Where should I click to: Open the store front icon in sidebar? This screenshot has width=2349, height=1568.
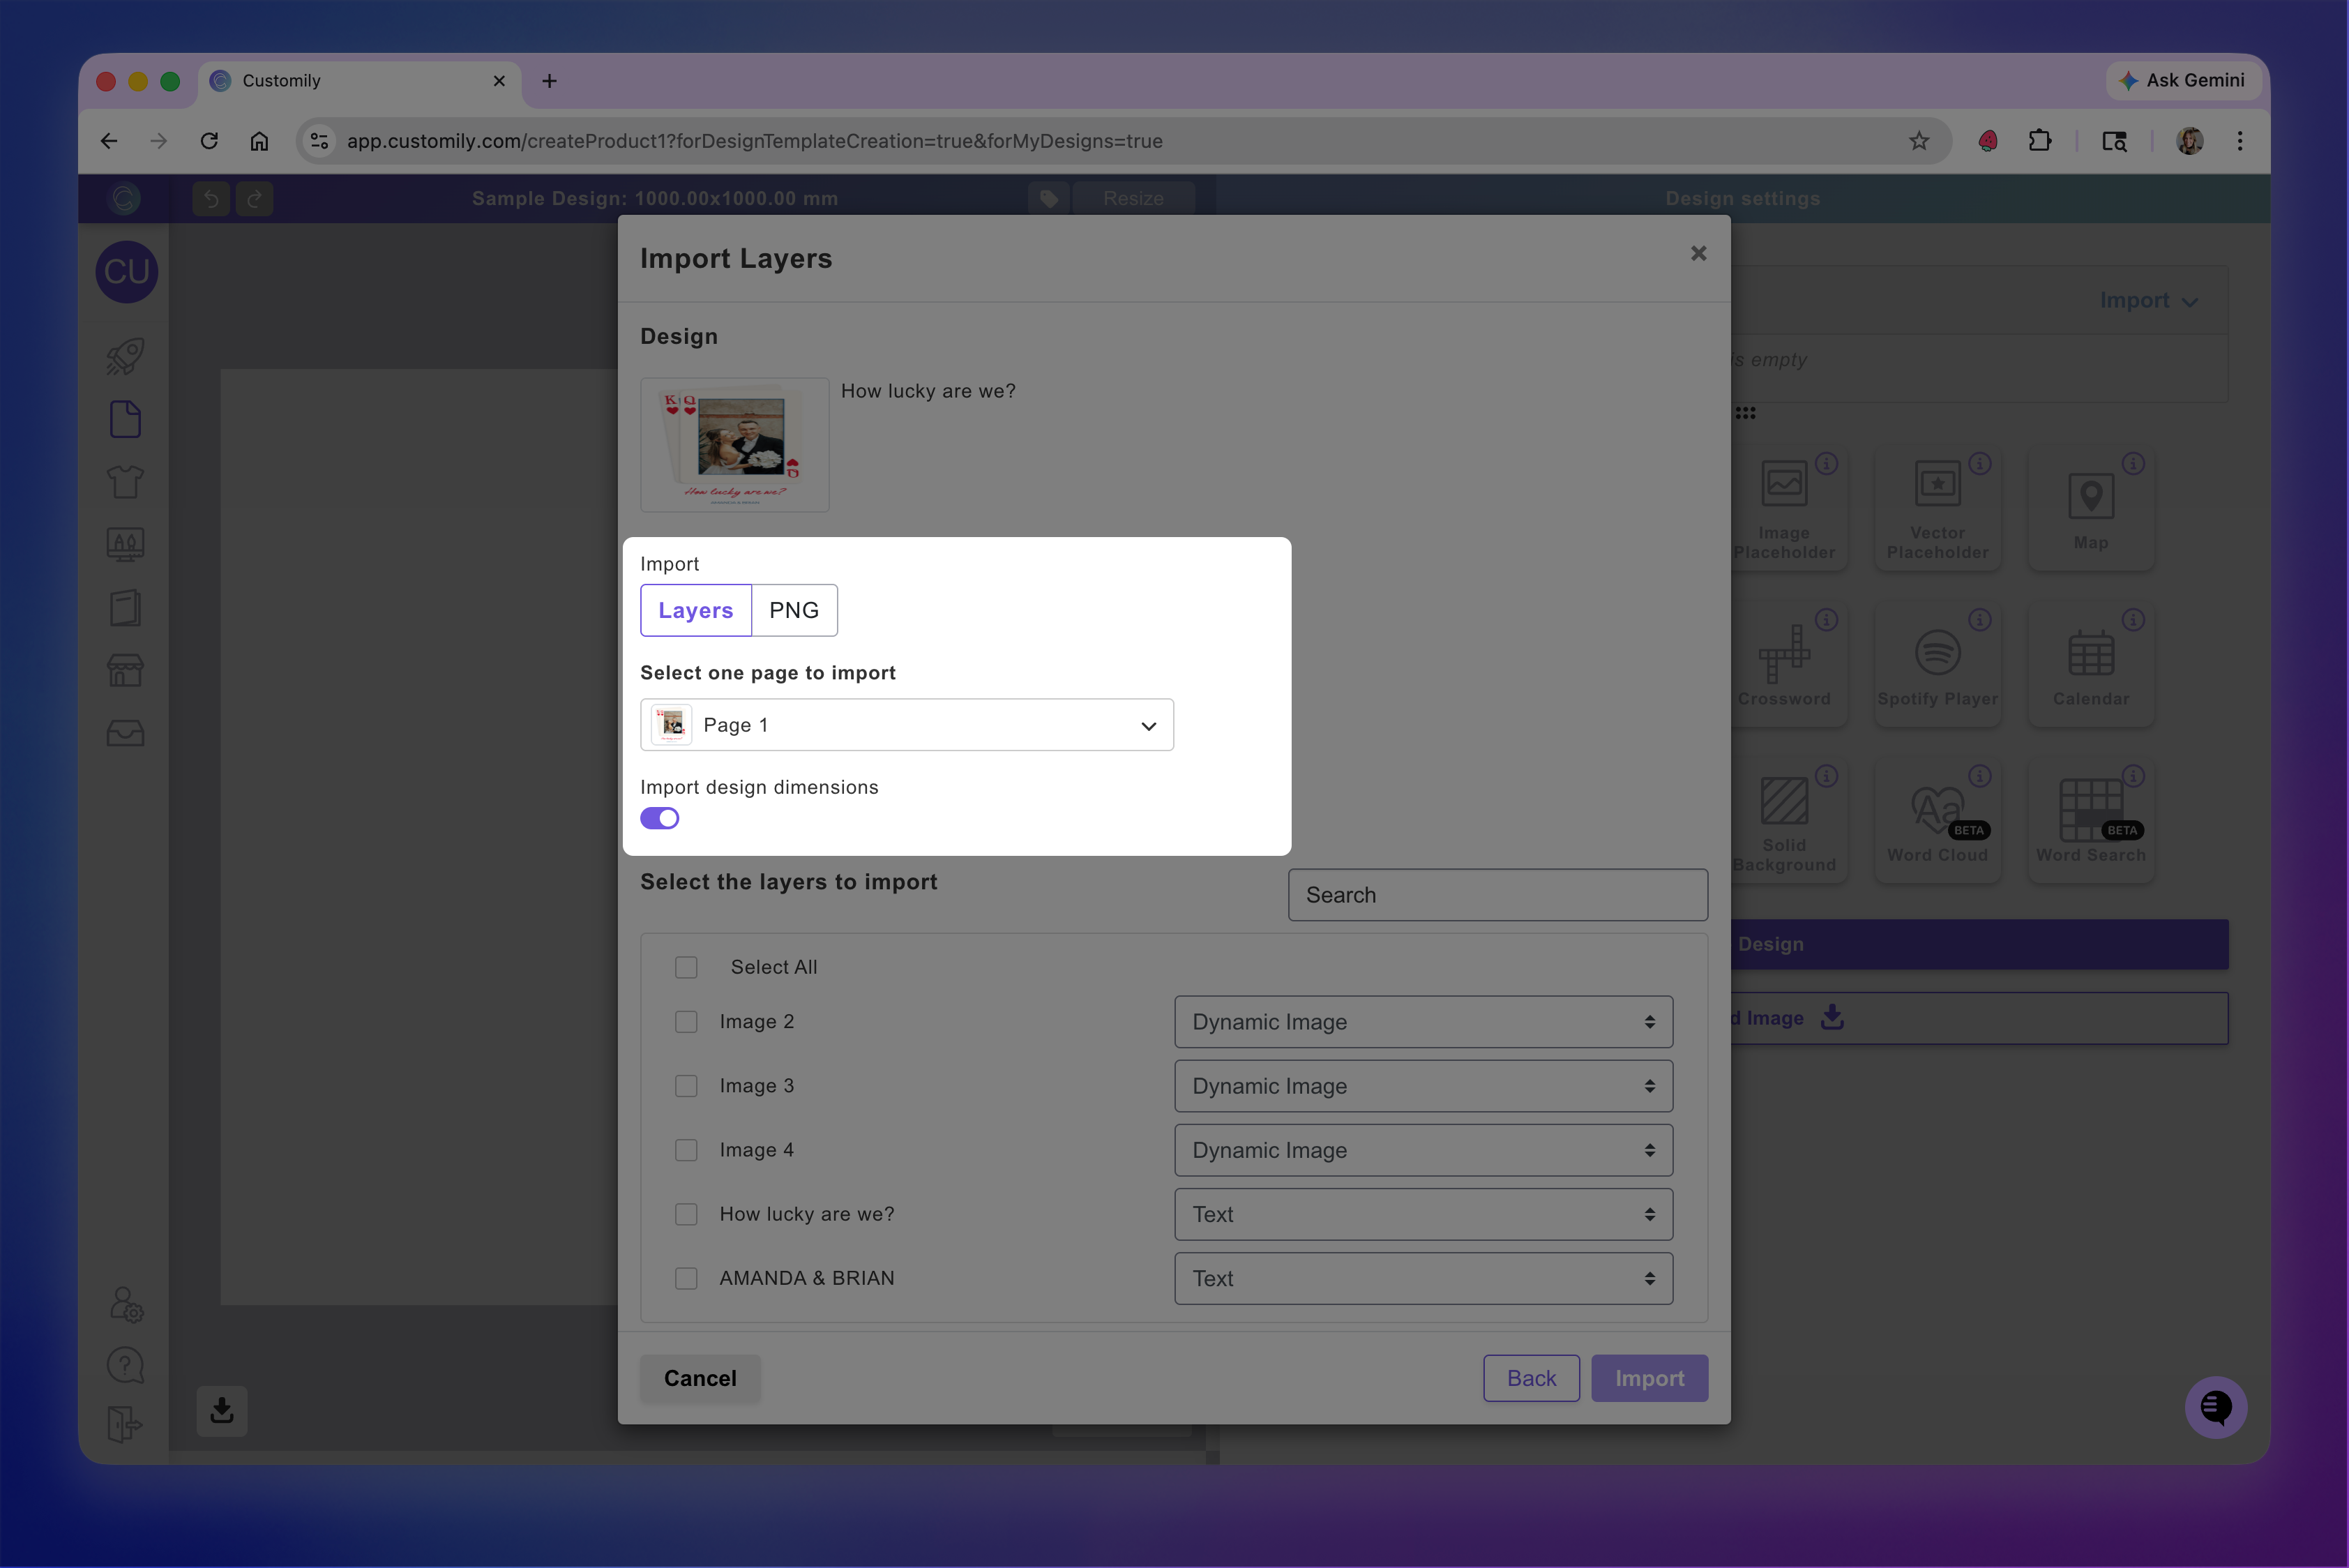[125, 670]
